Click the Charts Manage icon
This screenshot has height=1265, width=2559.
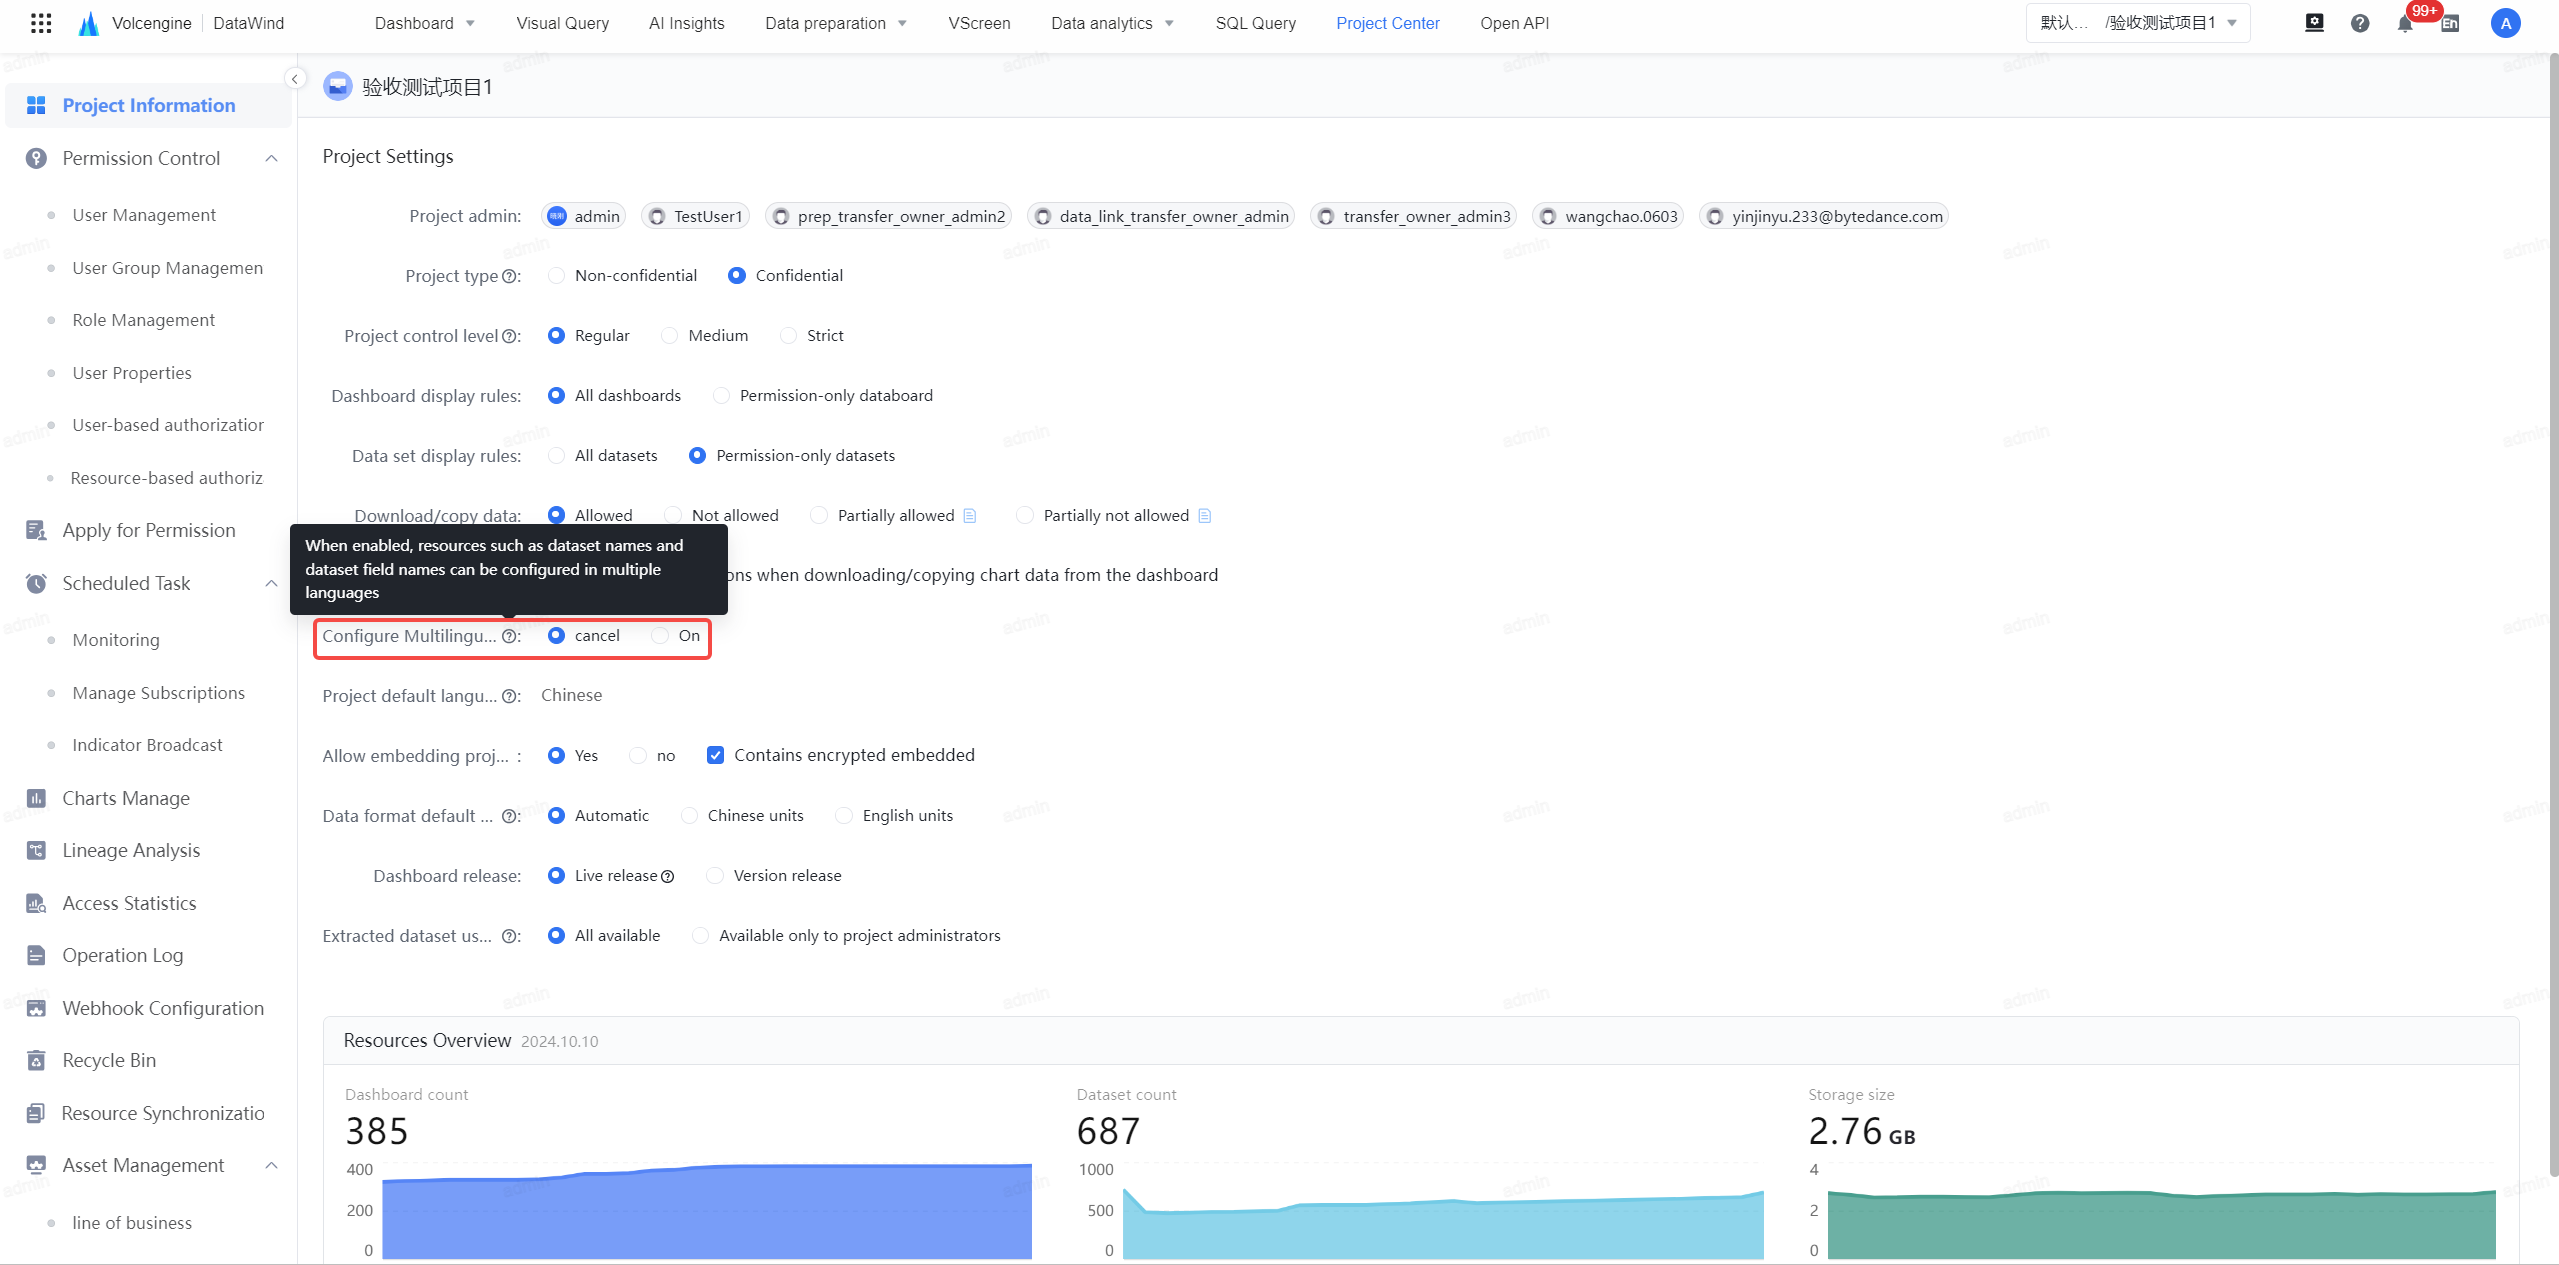click(x=36, y=798)
